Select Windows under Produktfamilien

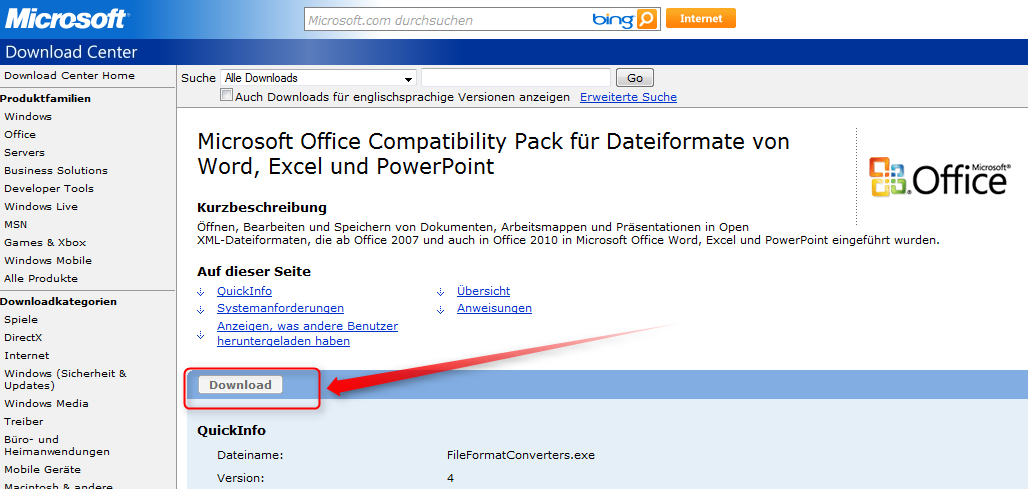tap(28, 117)
